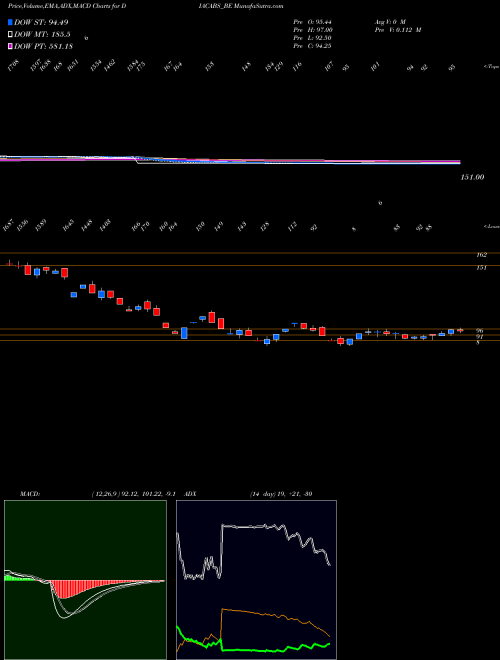
Task: Click the 151.00 price label beside the EMA lines
Action: pyautogui.click(x=472, y=177)
